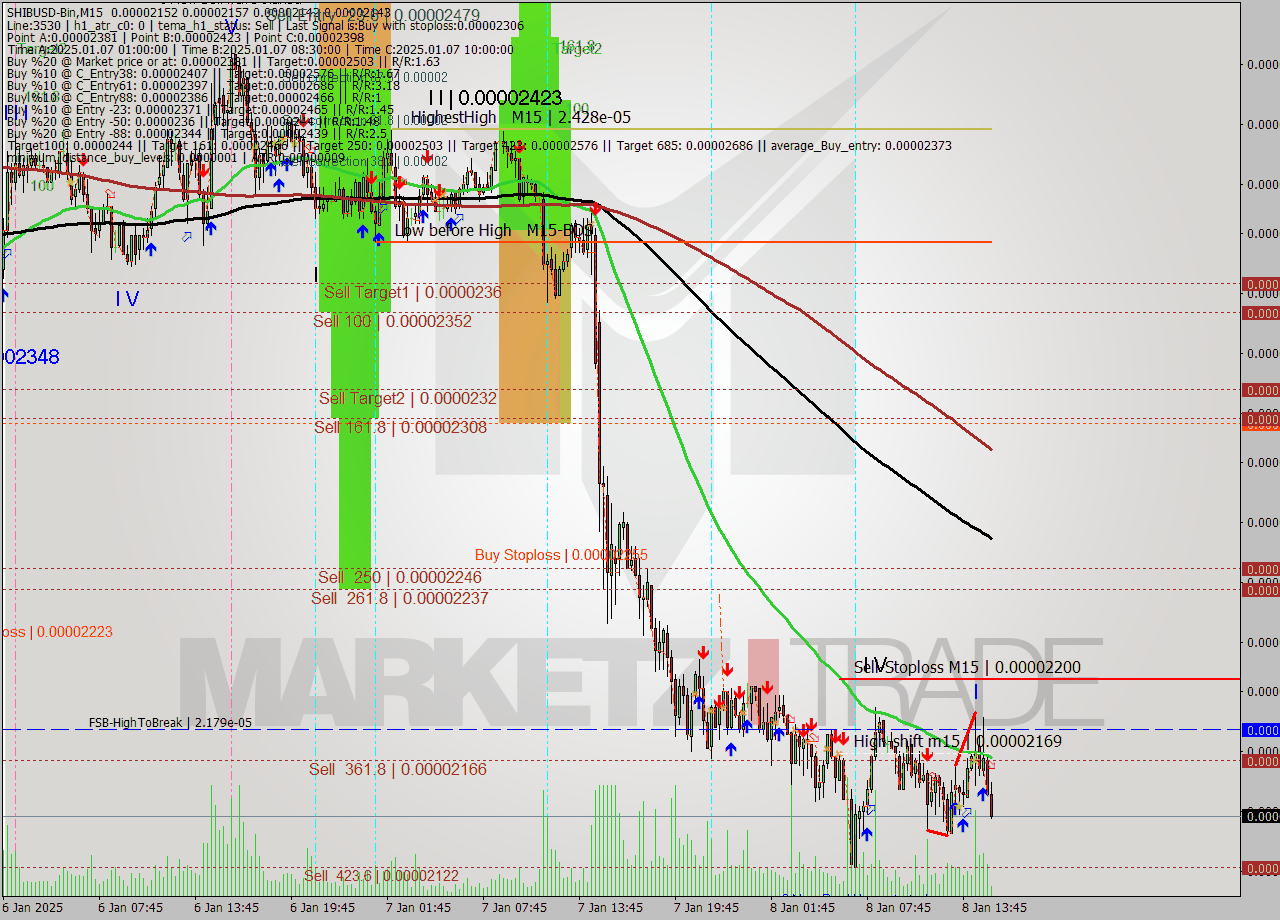
Task: Click the orange price tag on the price axis
Action: [1260, 425]
